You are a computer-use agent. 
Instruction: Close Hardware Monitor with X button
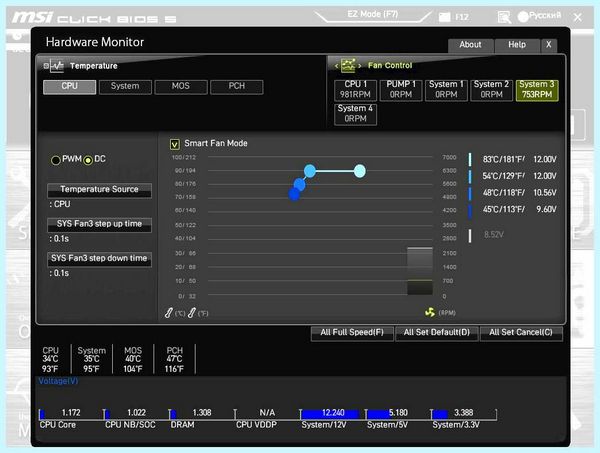click(549, 45)
